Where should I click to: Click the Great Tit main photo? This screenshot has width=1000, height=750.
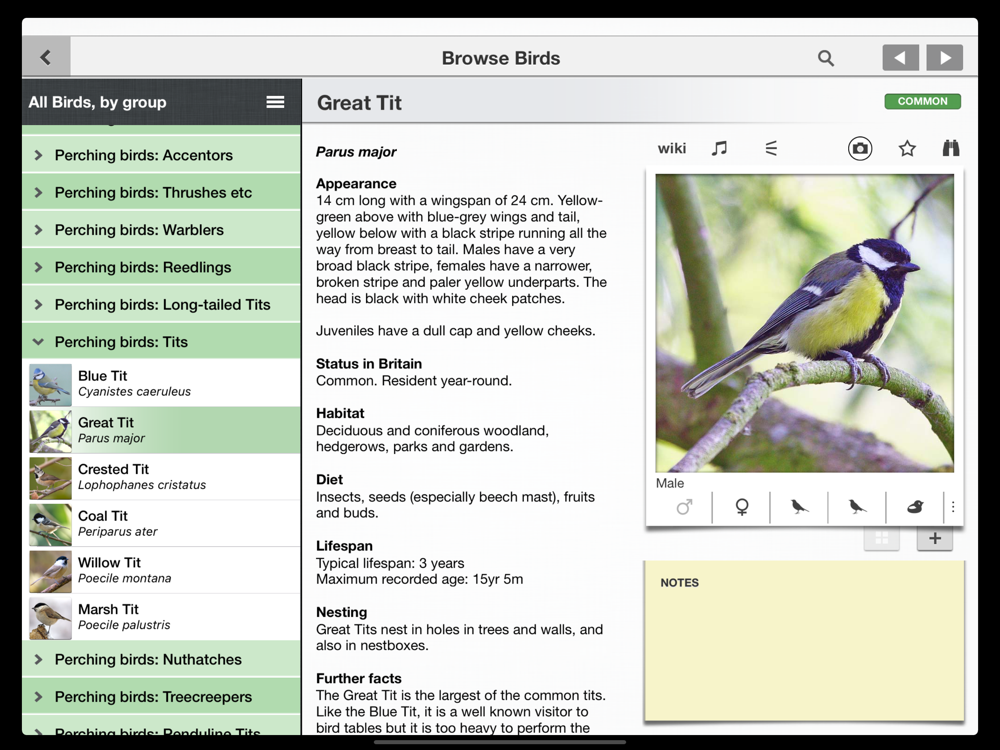tap(804, 323)
